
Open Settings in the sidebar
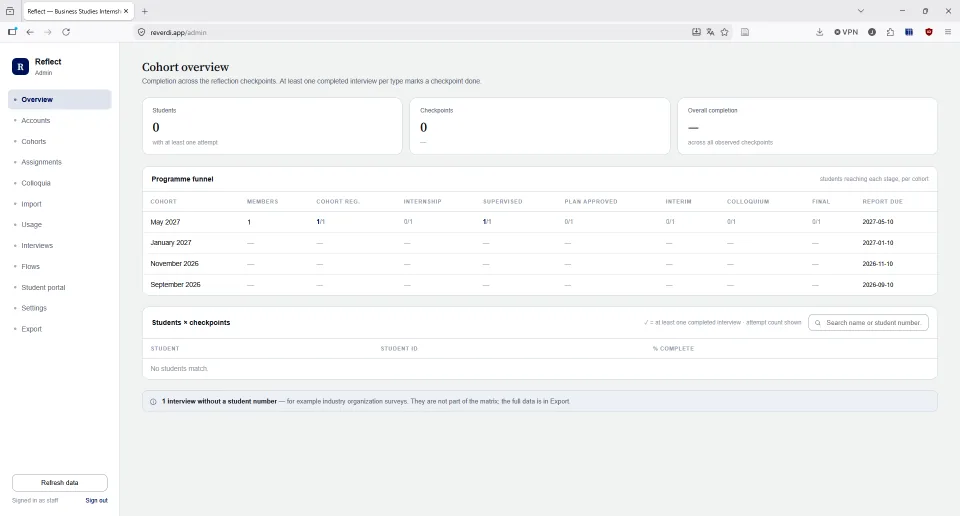coord(59,308)
